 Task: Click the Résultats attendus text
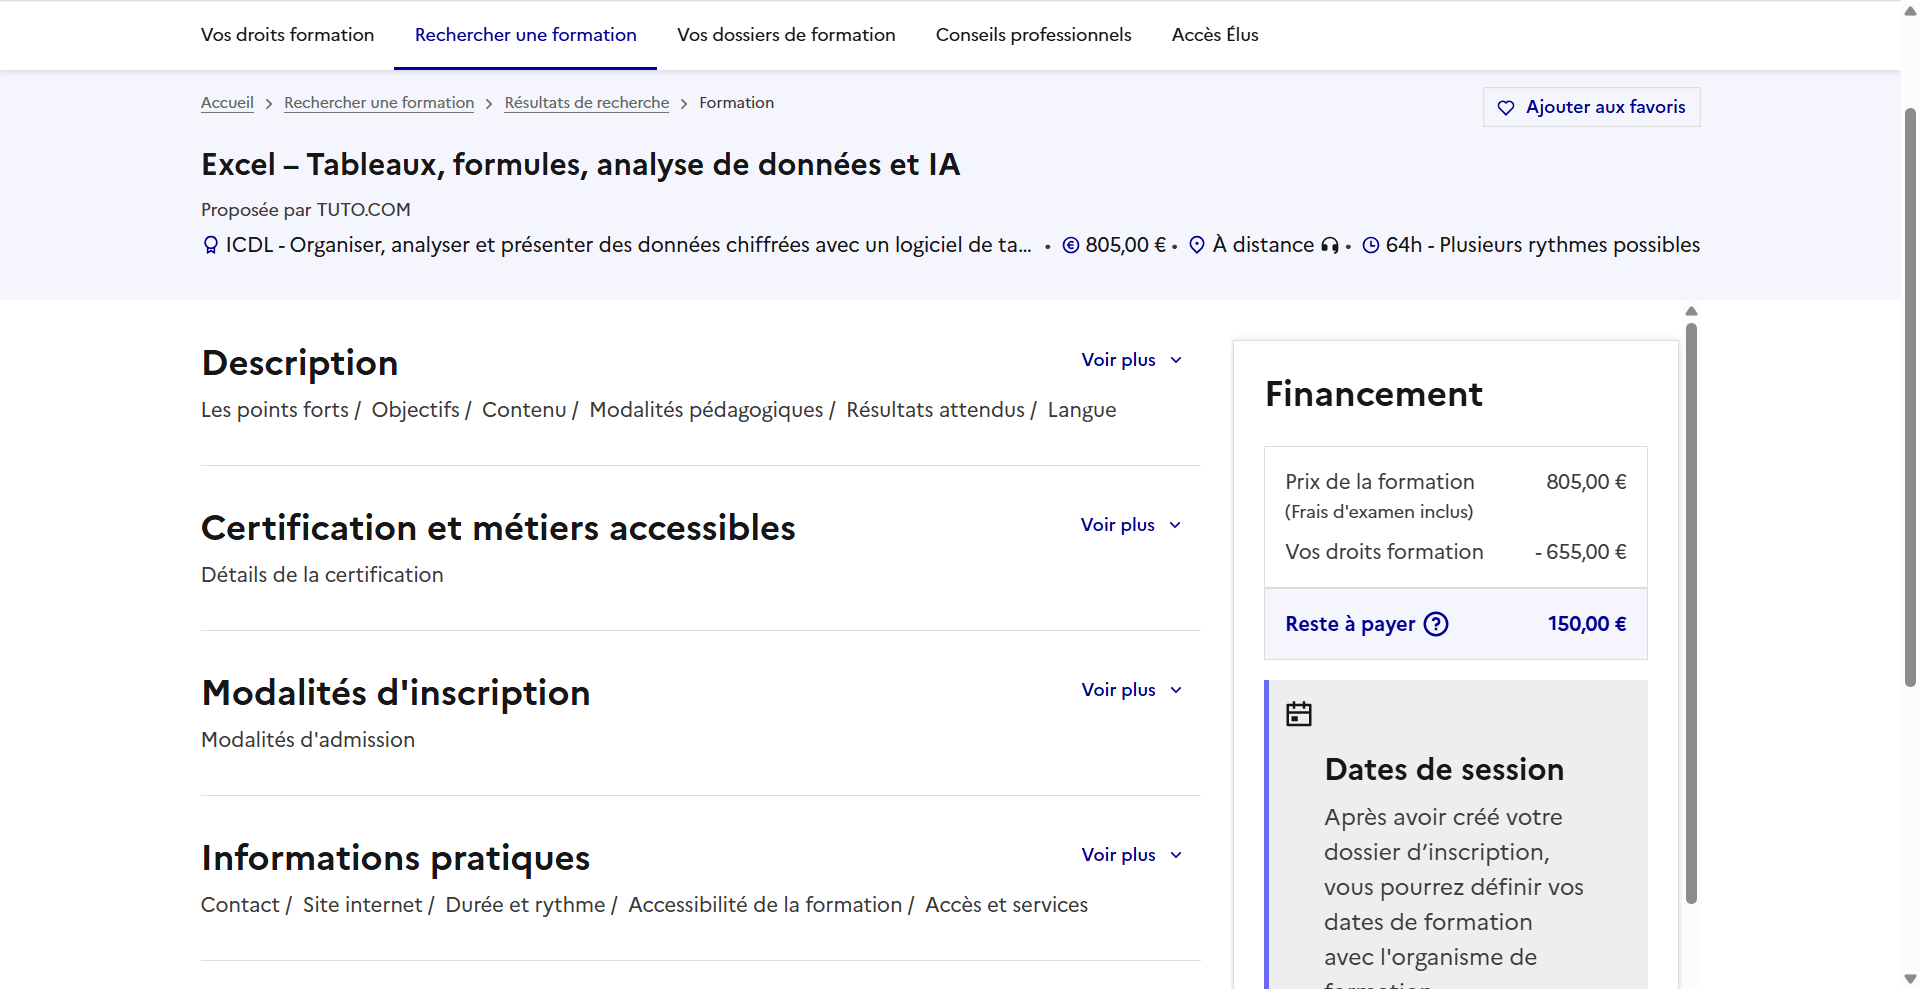click(x=935, y=410)
